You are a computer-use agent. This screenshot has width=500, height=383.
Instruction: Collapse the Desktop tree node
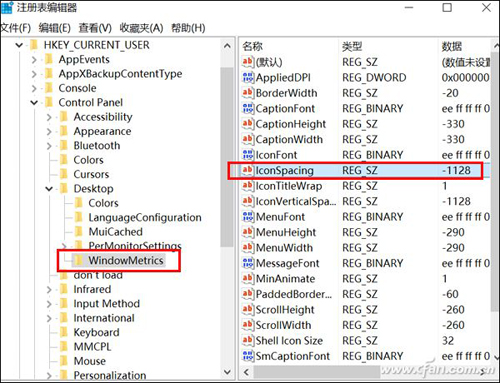coord(49,189)
